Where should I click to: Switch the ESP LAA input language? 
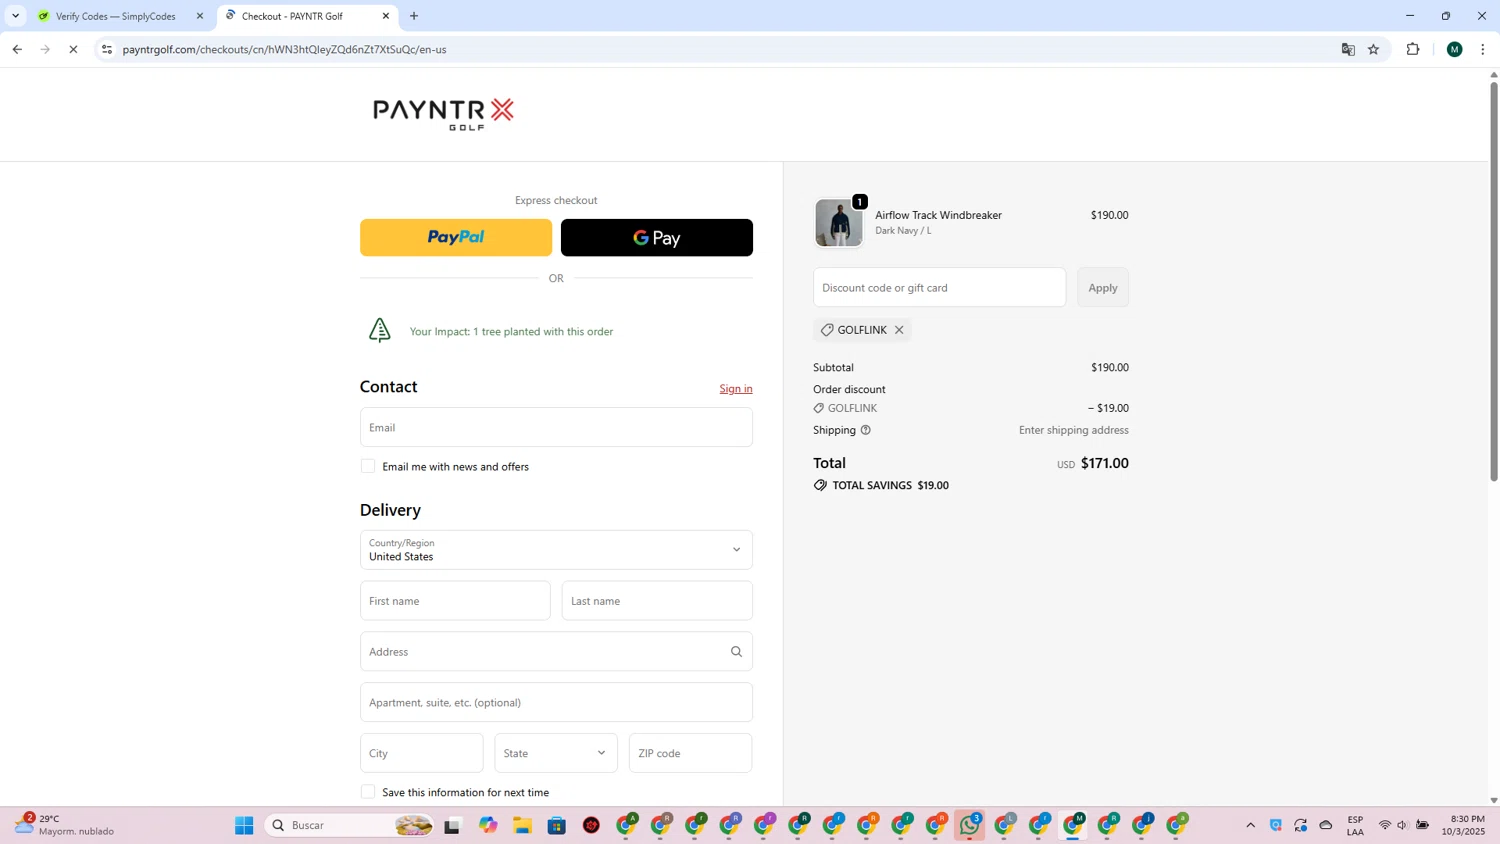pos(1355,825)
